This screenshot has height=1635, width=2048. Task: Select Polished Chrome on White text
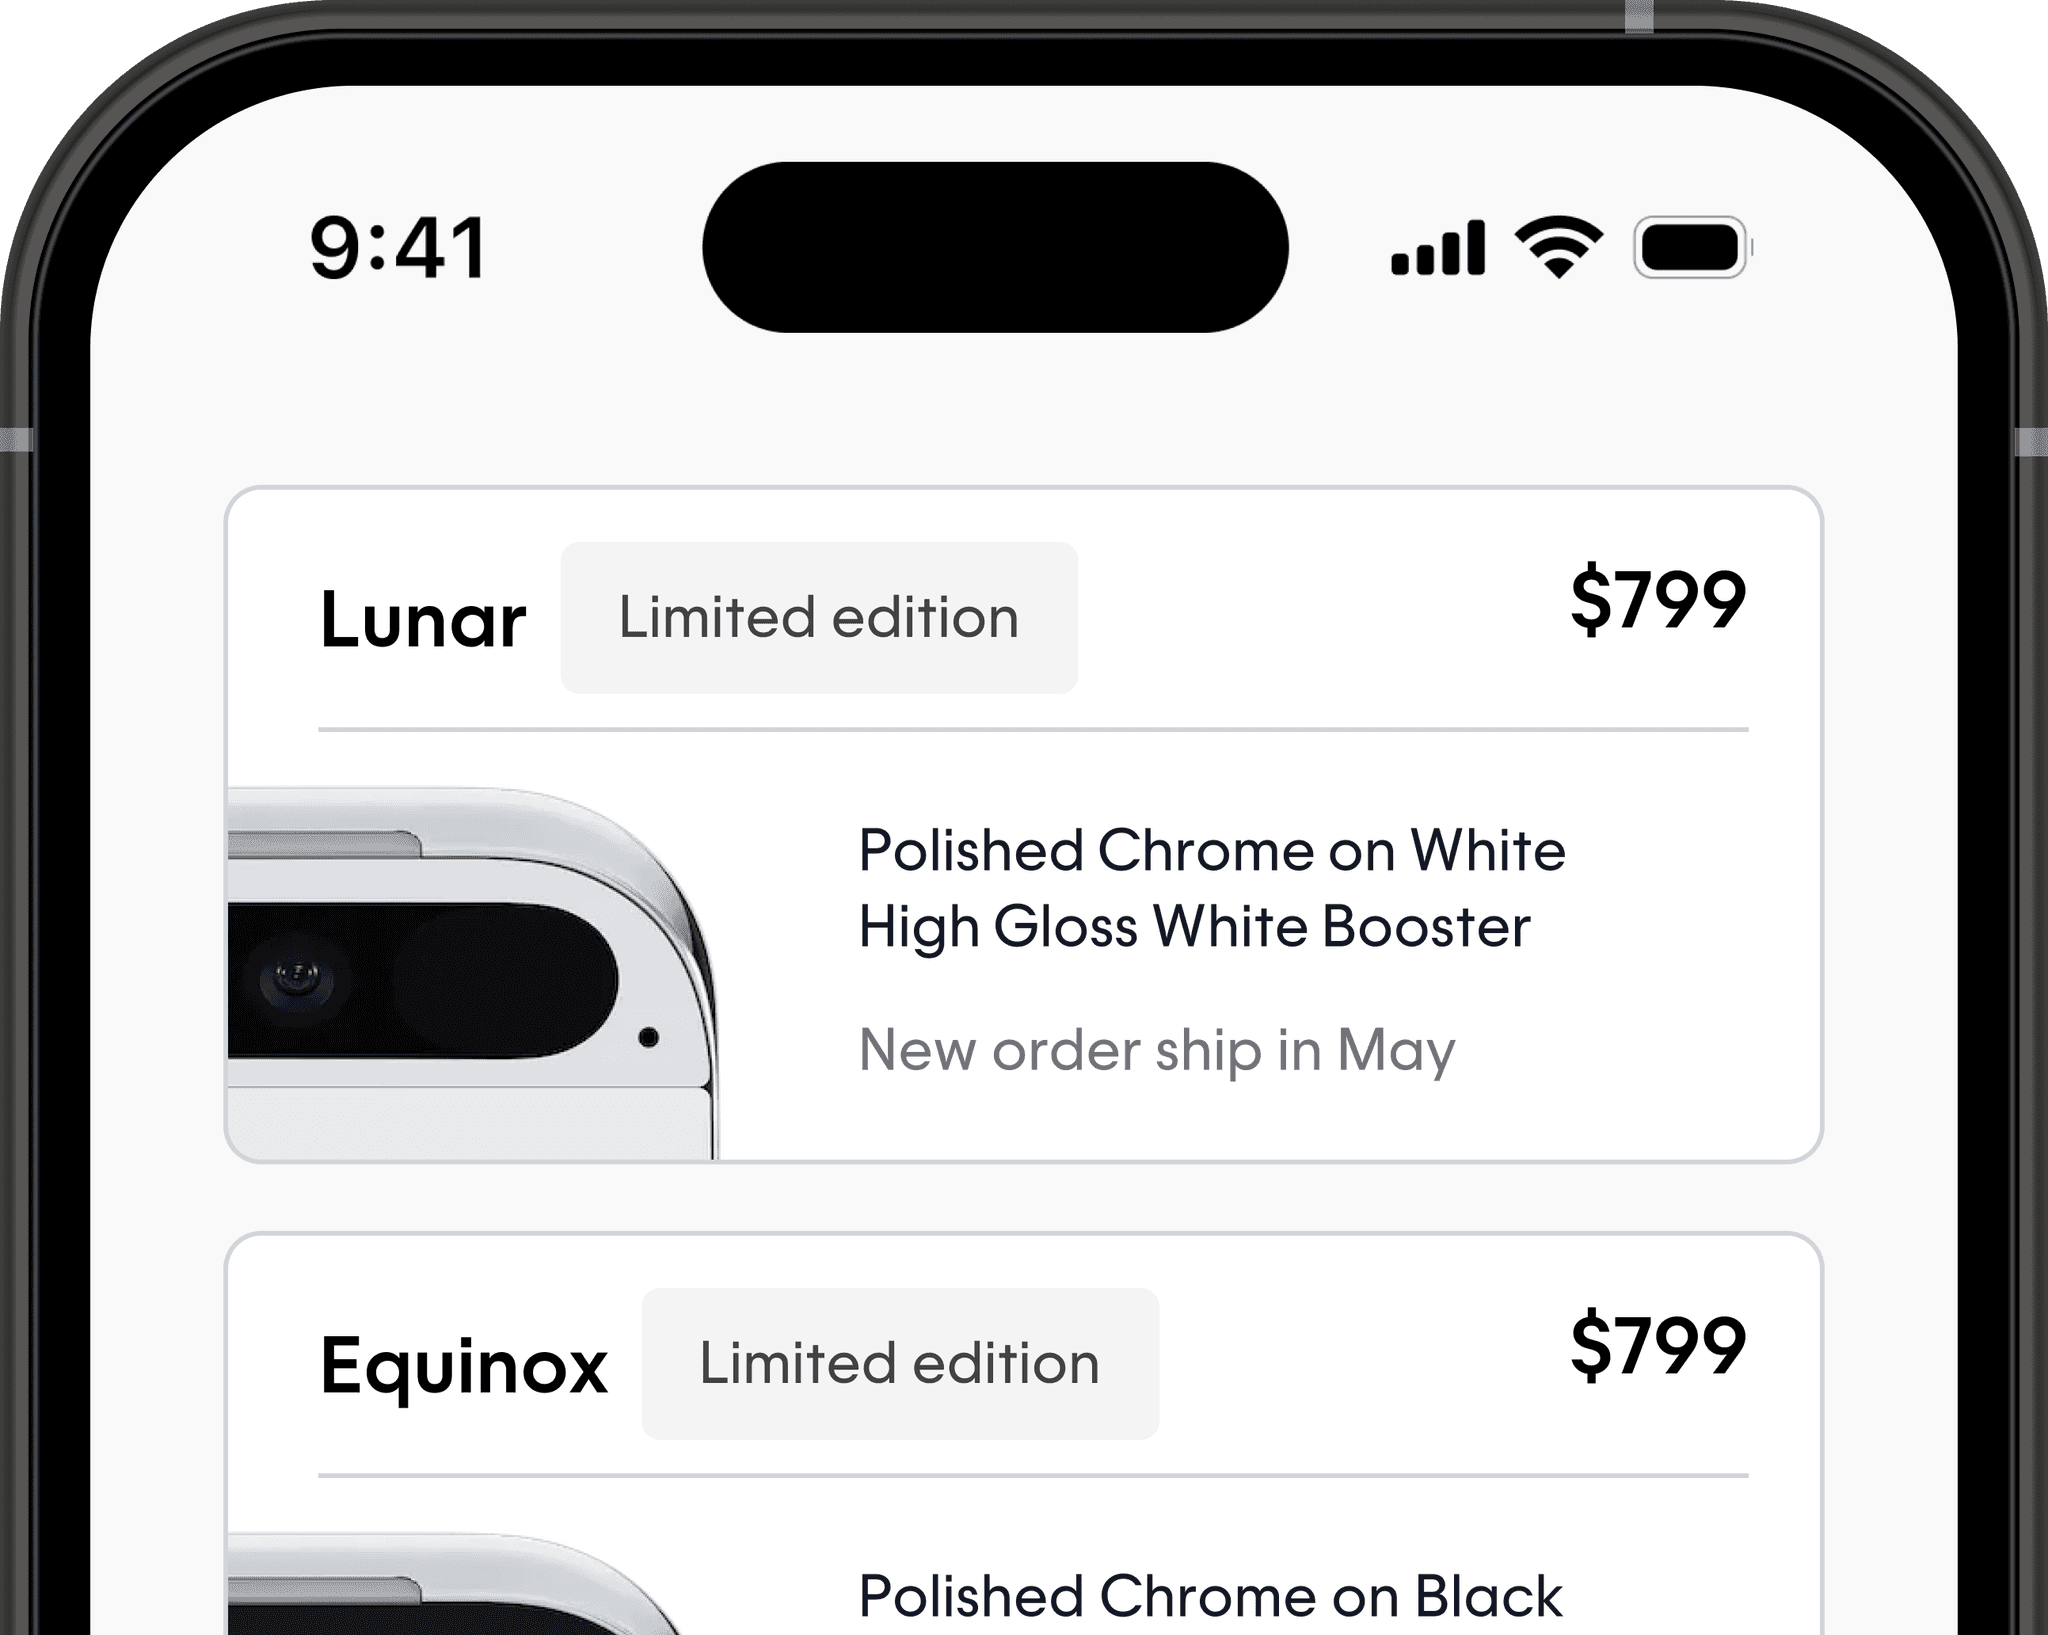1212,851
